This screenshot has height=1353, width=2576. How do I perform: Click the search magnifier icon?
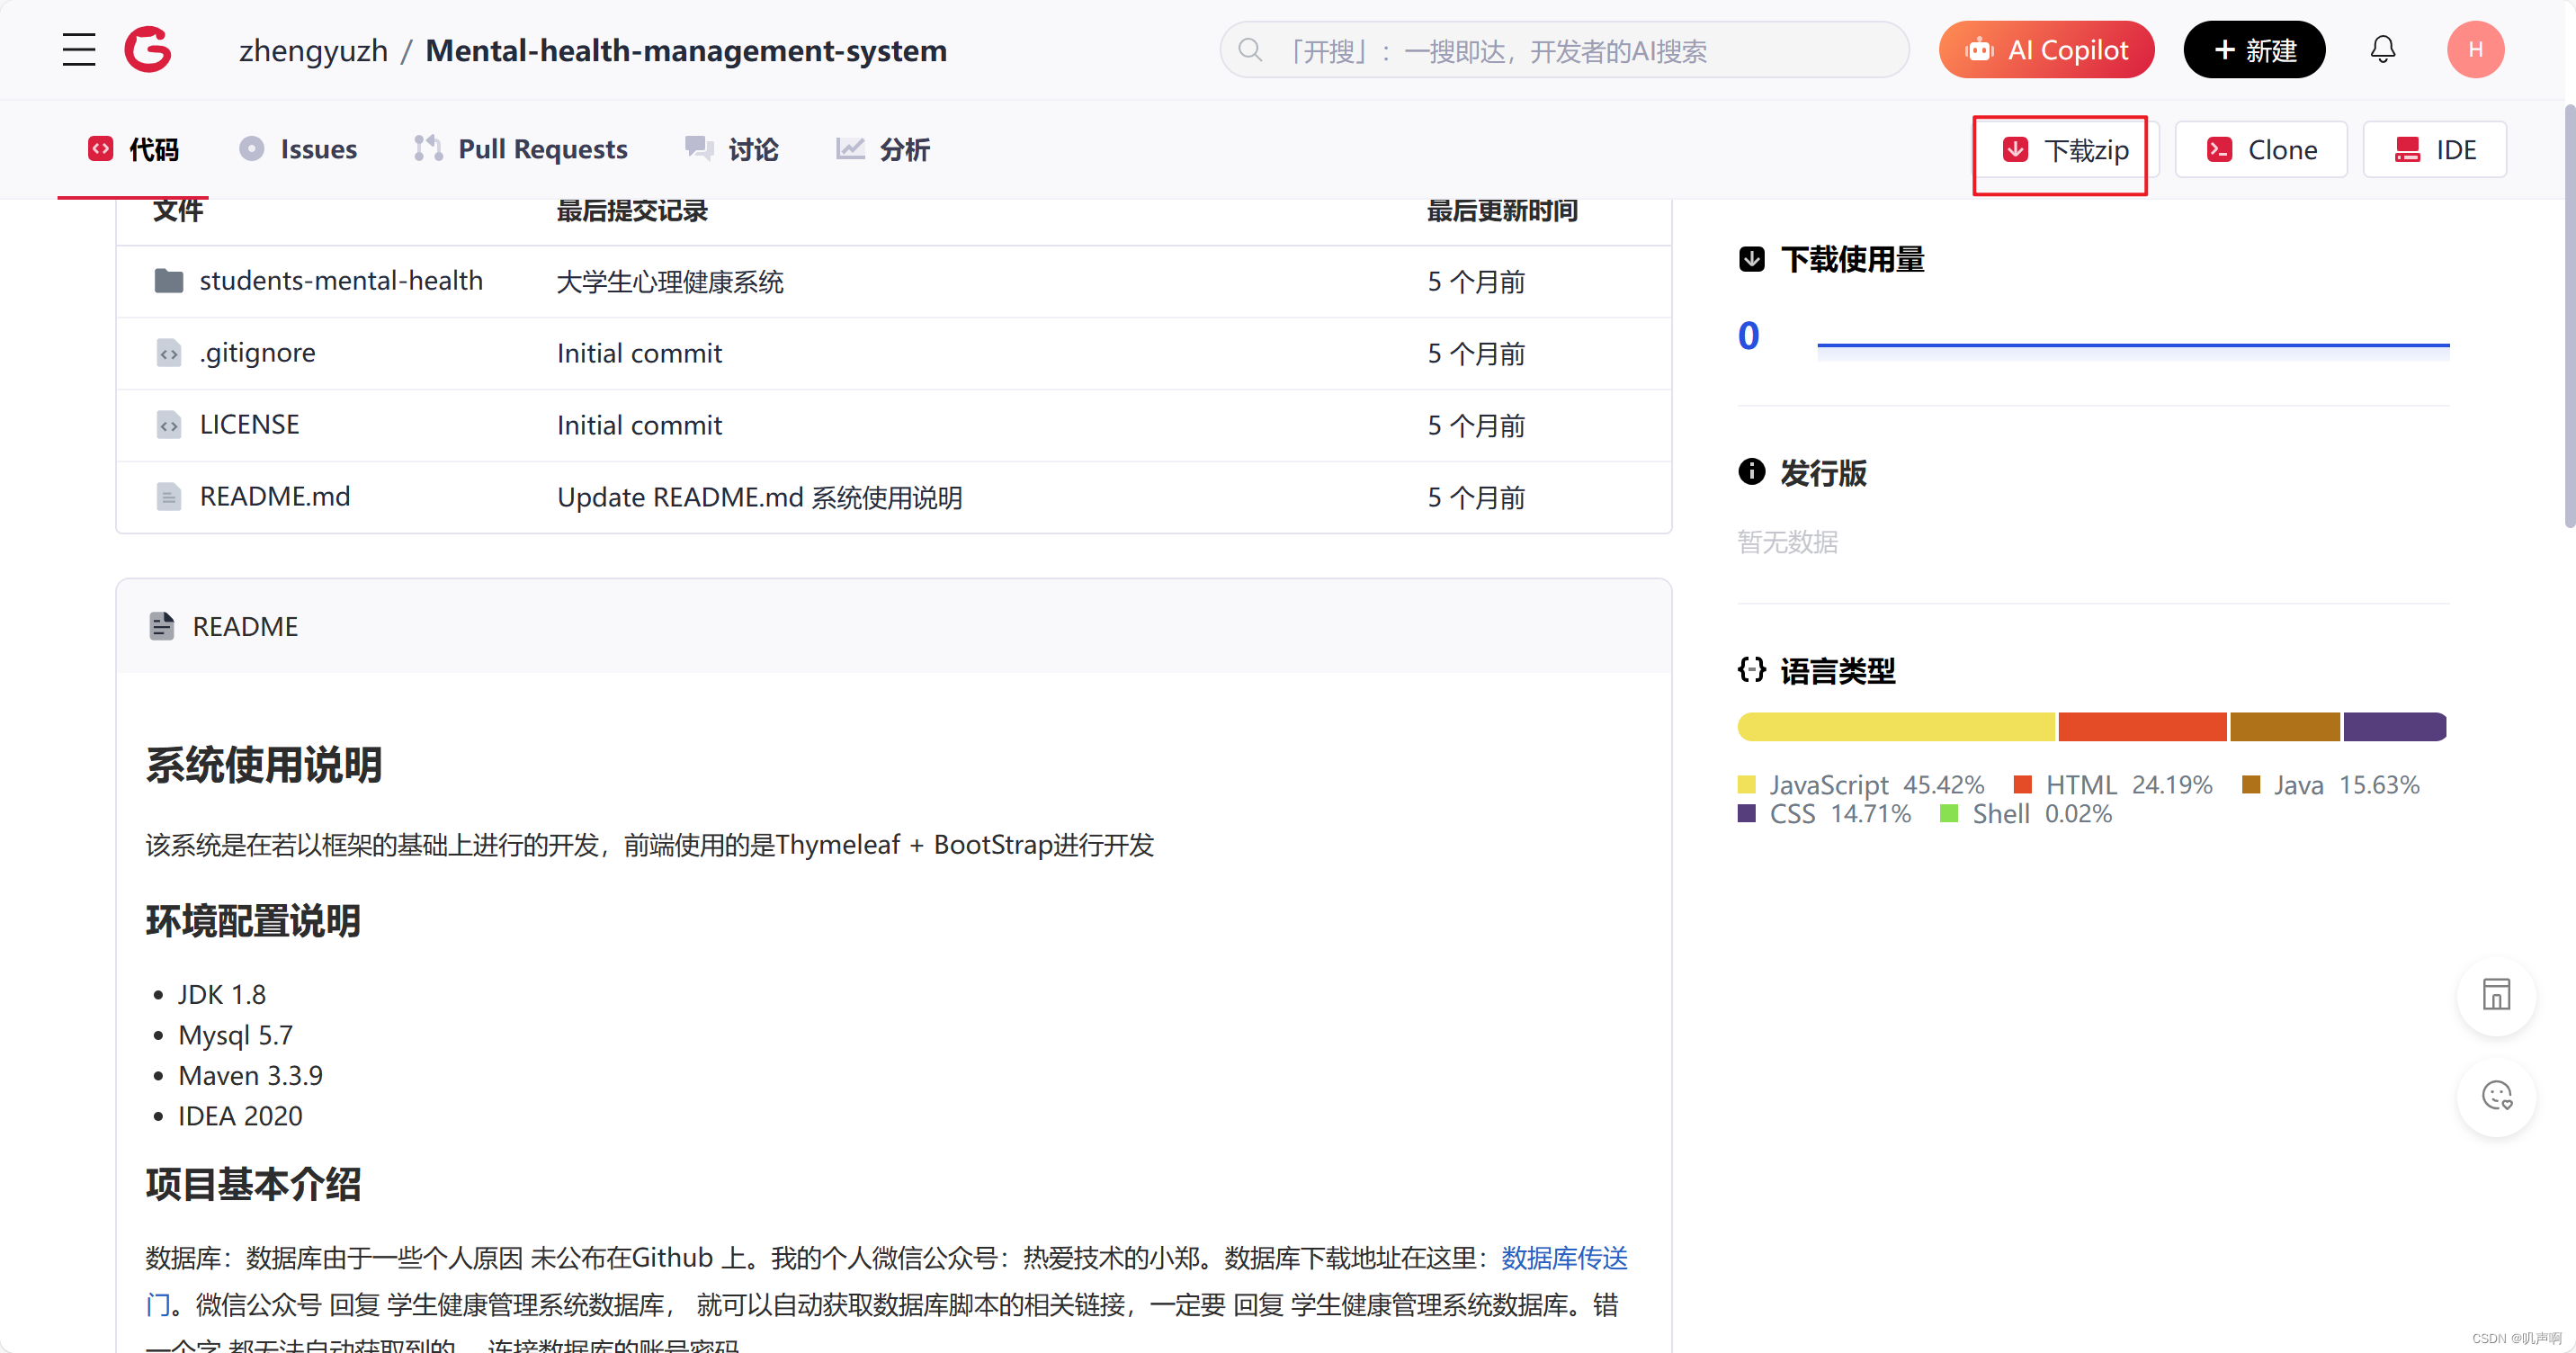[x=1250, y=50]
